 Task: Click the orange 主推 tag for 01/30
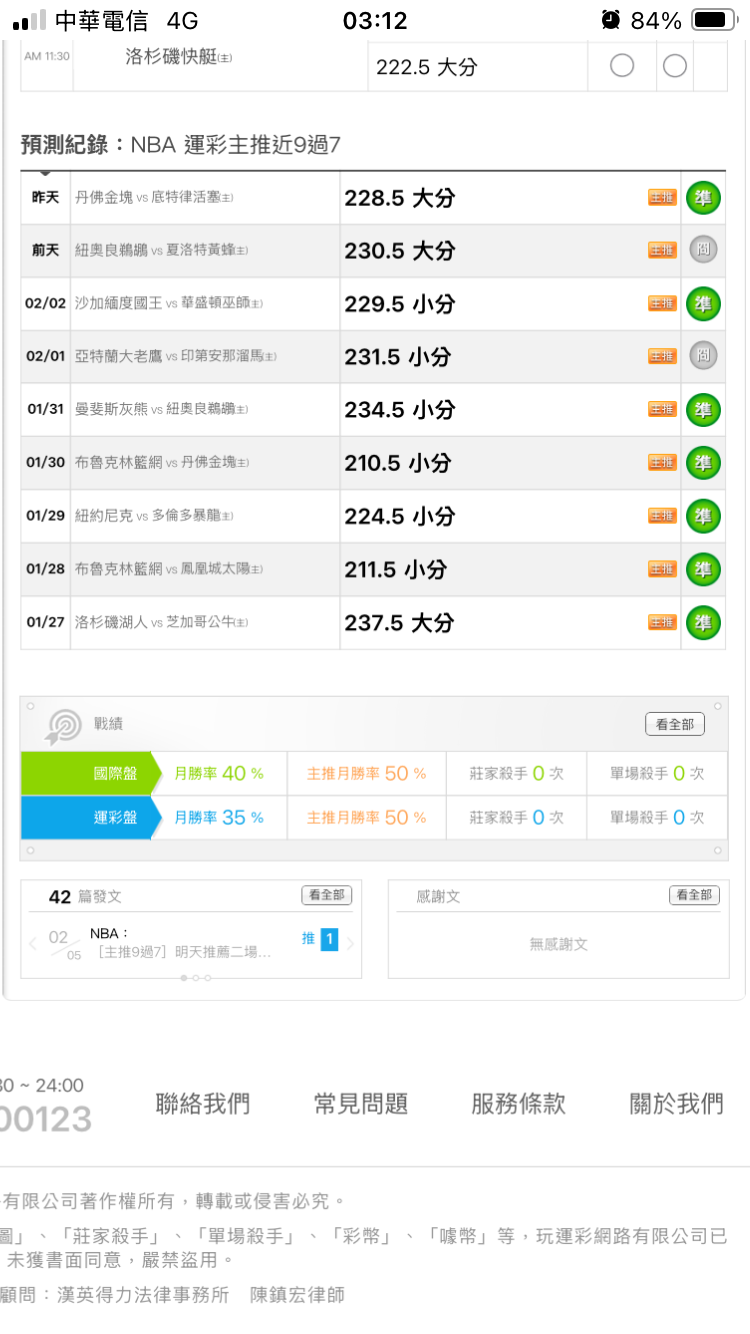662,462
